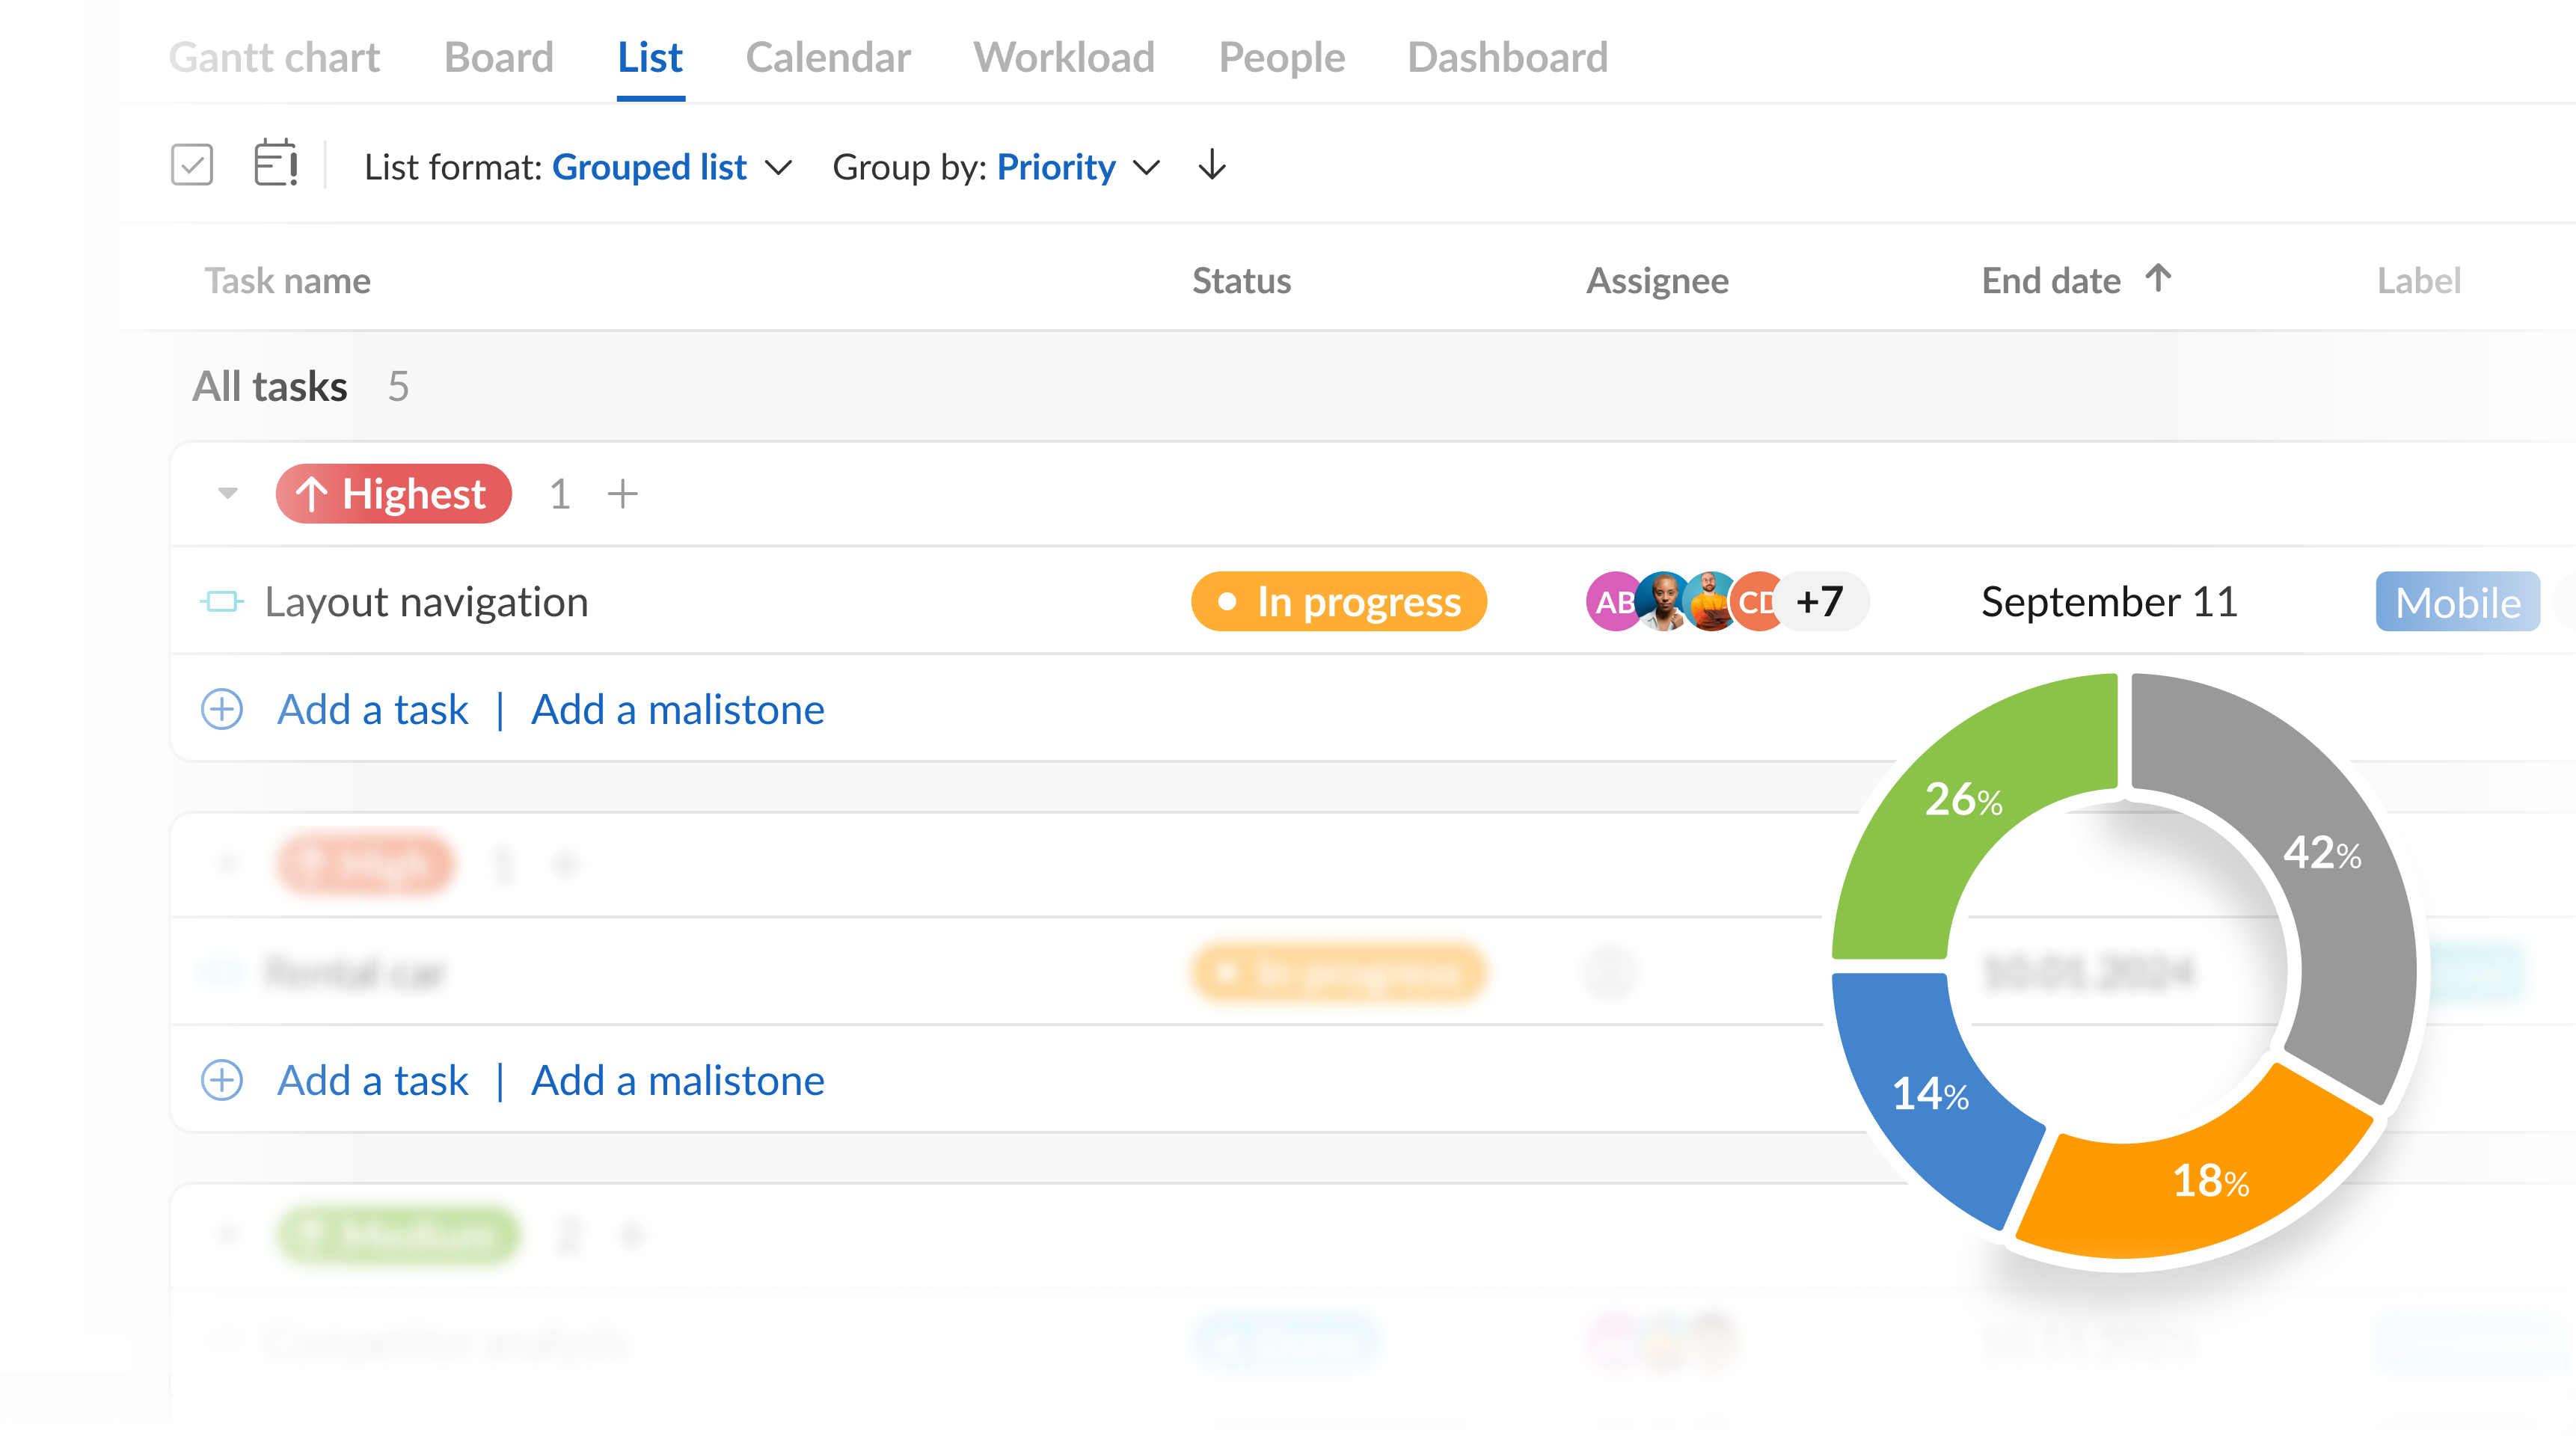The height and width of the screenshot is (1436, 2576).
Task: Switch to the Workload tab
Action: click(x=1064, y=57)
